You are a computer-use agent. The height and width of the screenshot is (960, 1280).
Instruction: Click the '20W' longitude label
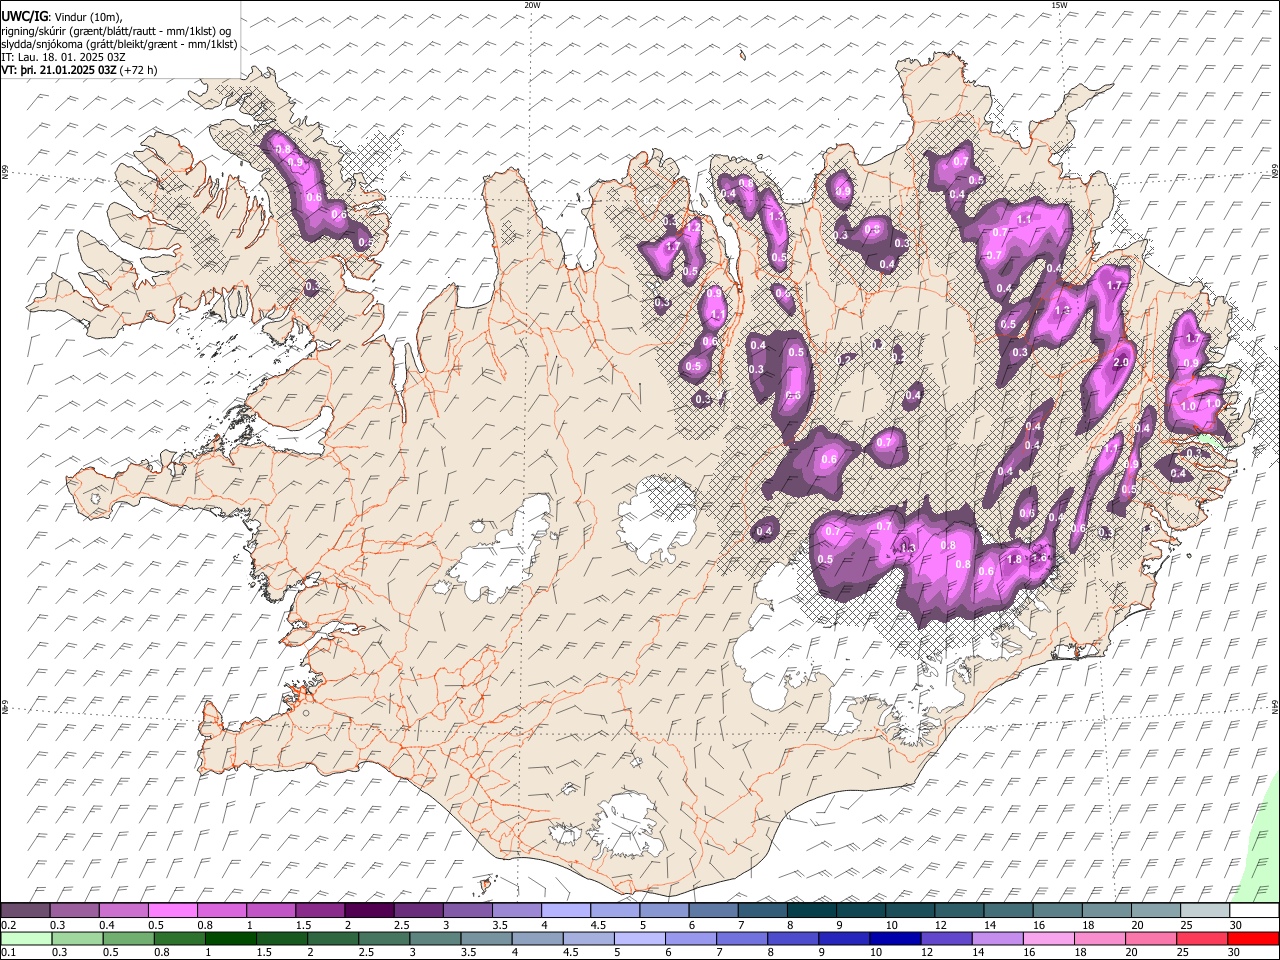pos(532,5)
